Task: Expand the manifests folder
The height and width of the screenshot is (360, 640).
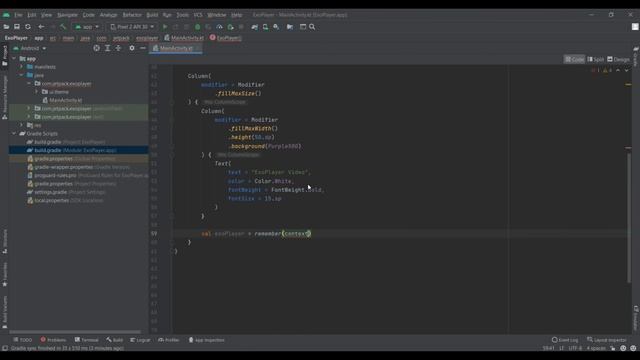Action: pos(22,67)
